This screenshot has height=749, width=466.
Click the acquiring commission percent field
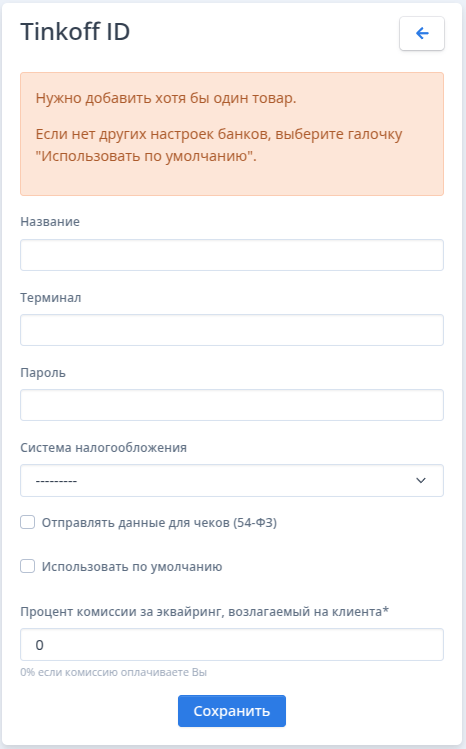tap(232, 645)
